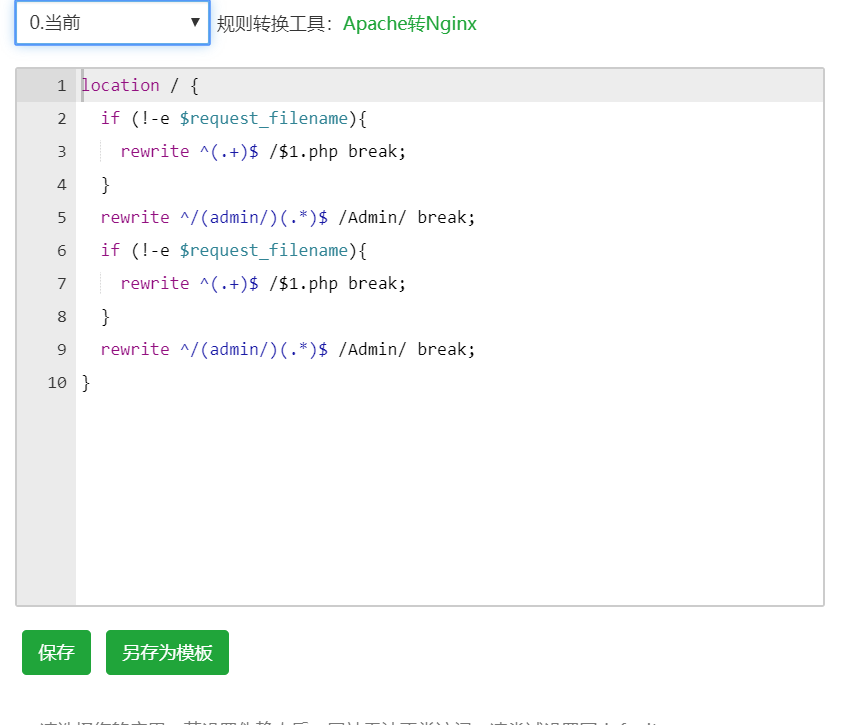Viewport: 868px width, 725px height.
Task: Click line number 1 in the gutter
Action: click(x=61, y=86)
